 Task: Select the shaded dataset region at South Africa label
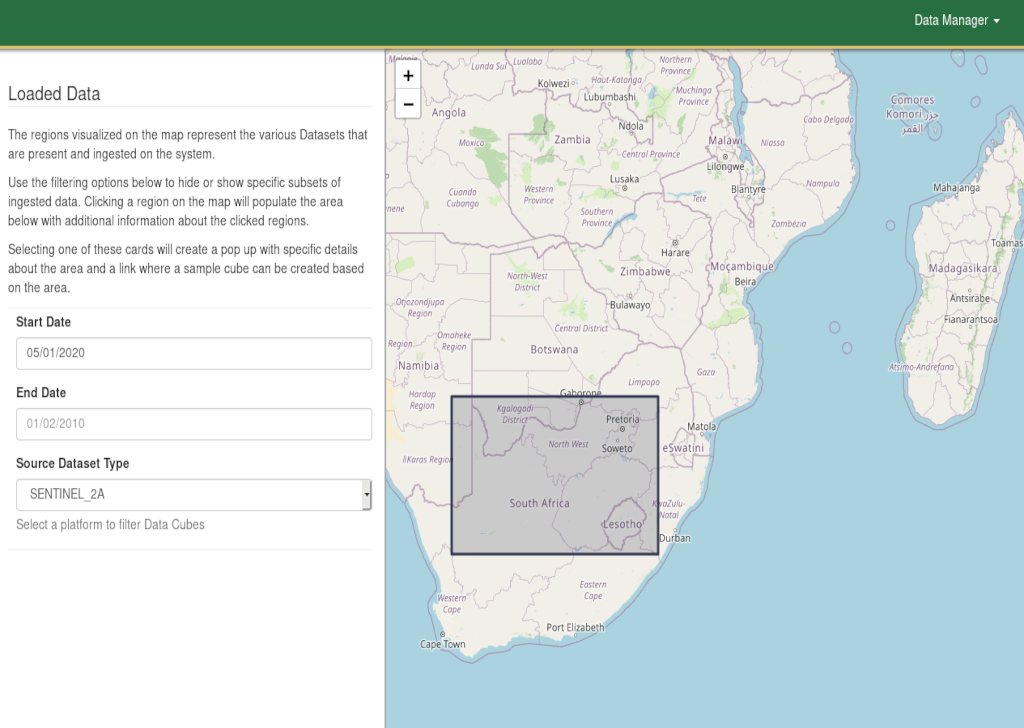click(539, 503)
